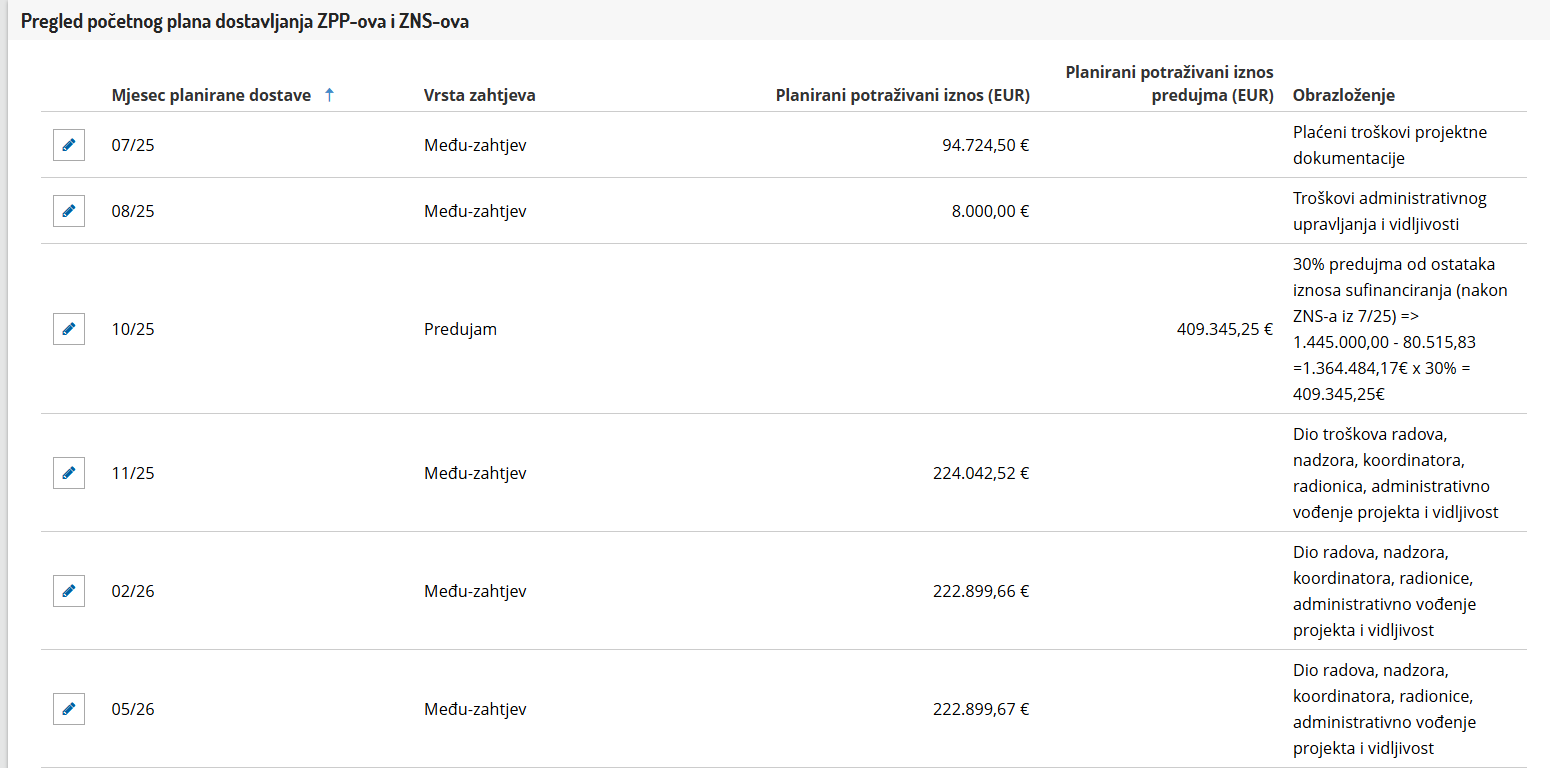The height and width of the screenshot is (768, 1550).
Task: Click pencil icon for the 08/25 row
Action: pos(69,211)
